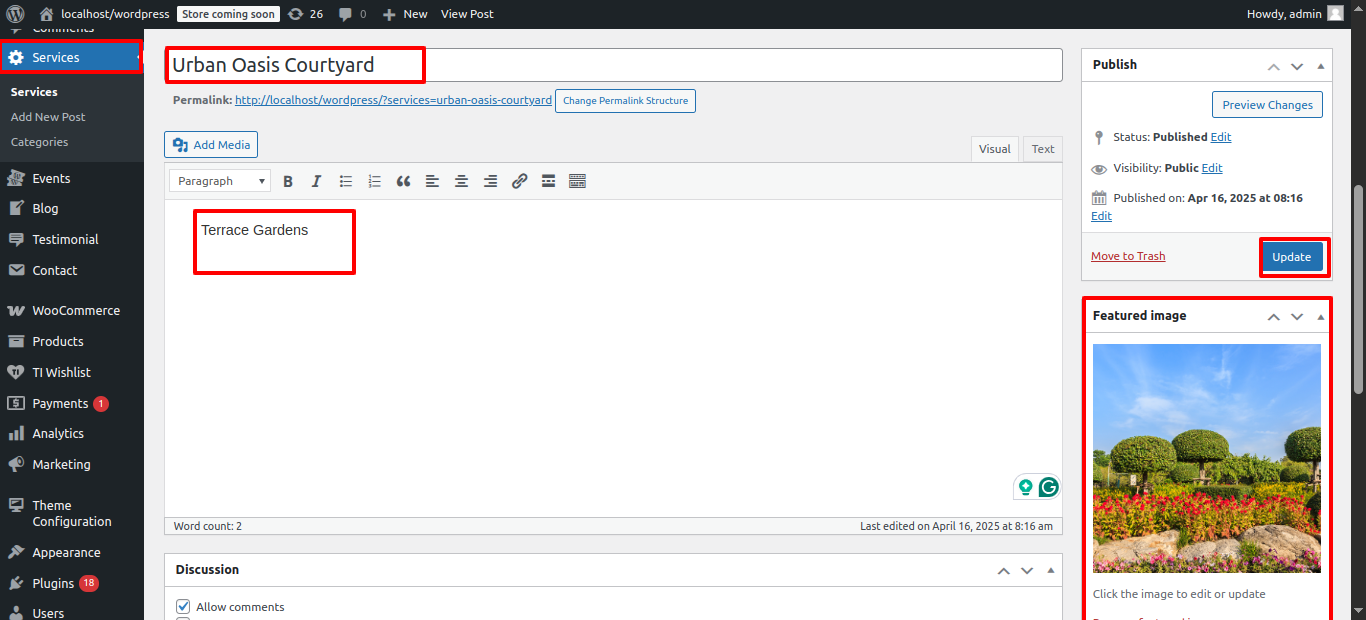Open the urban-oasis-courtyard permalink
1366x620 pixels.
(x=393, y=100)
